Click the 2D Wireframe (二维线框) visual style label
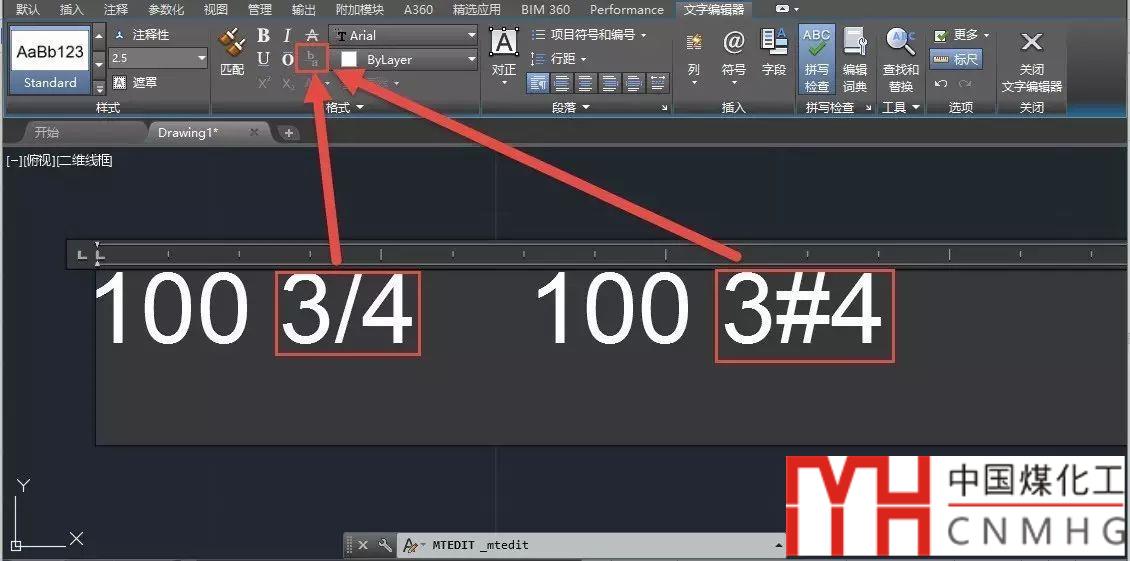 click(84, 161)
